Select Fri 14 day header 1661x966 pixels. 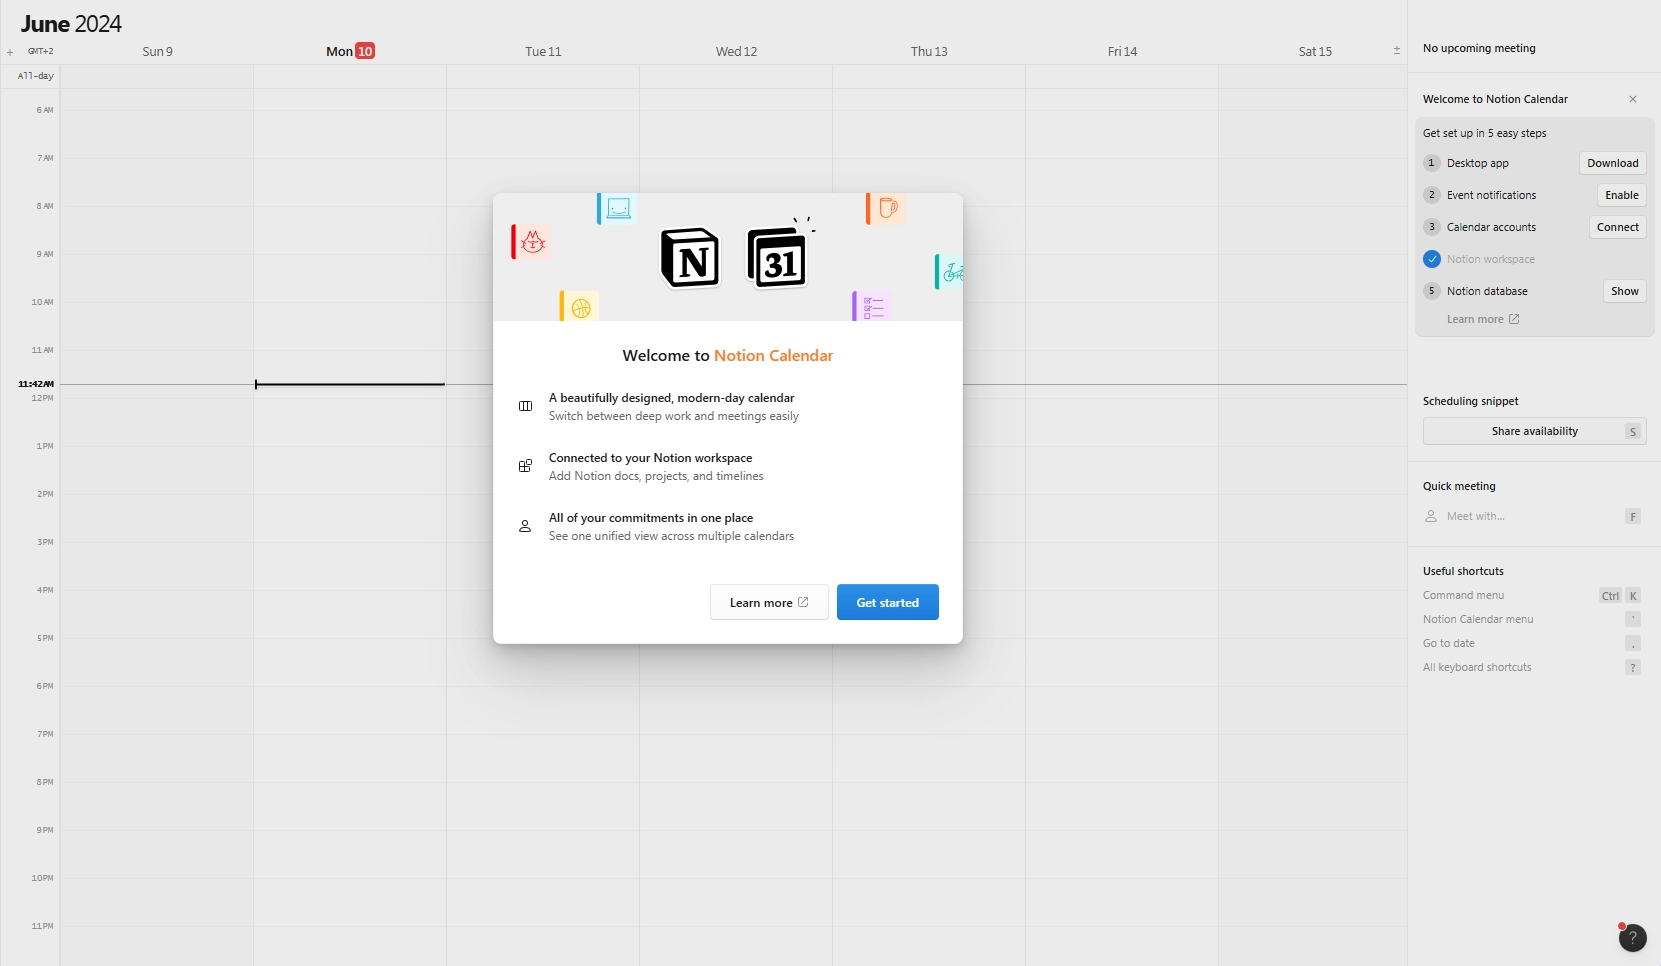click(x=1122, y=51)
